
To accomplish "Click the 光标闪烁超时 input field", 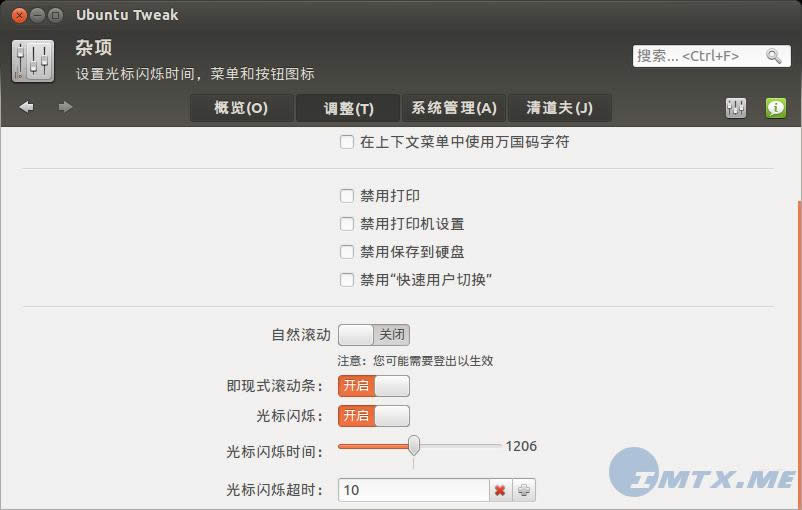I will pyautogui.click(x=413, y=490).
